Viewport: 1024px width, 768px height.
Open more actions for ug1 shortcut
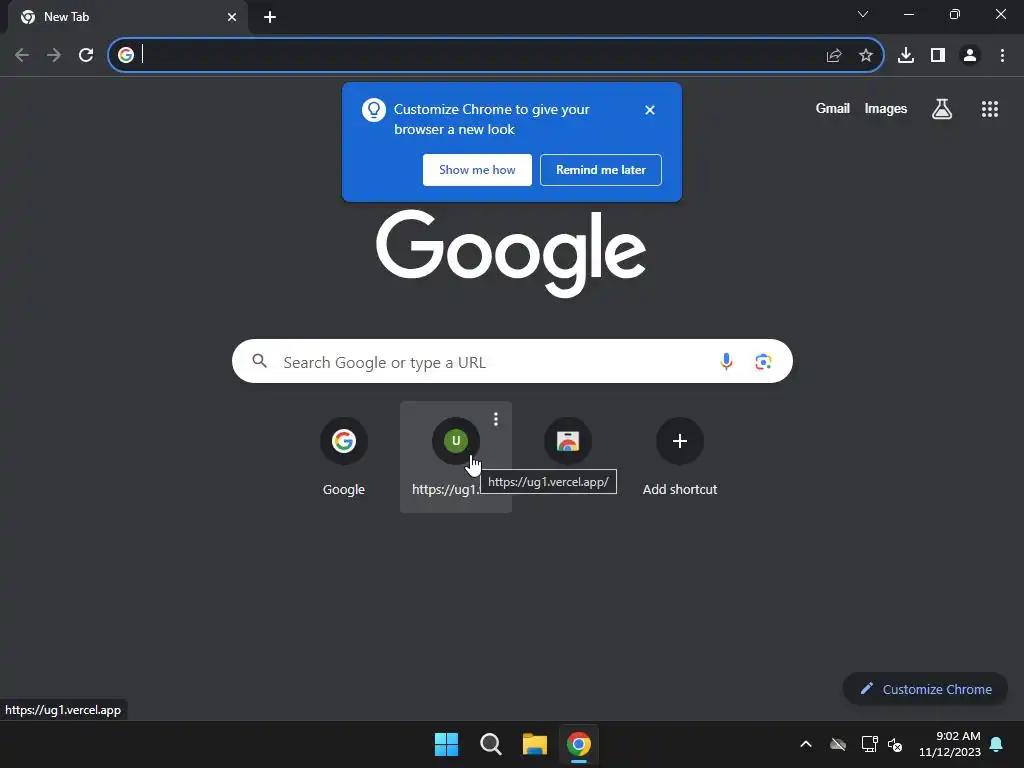point(496,419)
